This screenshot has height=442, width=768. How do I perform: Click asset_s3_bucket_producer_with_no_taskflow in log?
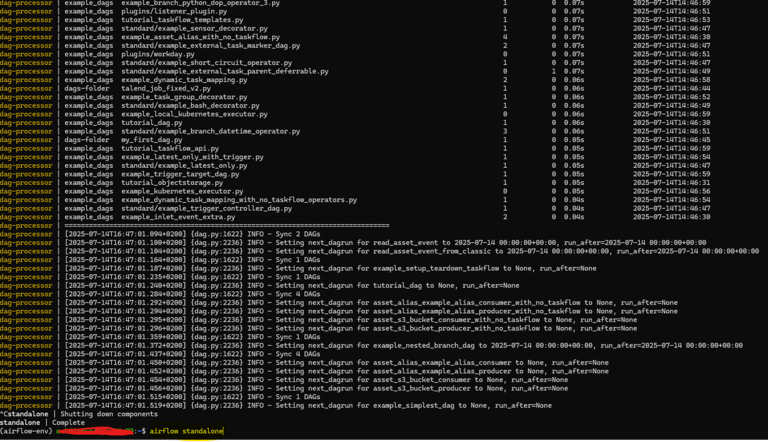point(456,328)
